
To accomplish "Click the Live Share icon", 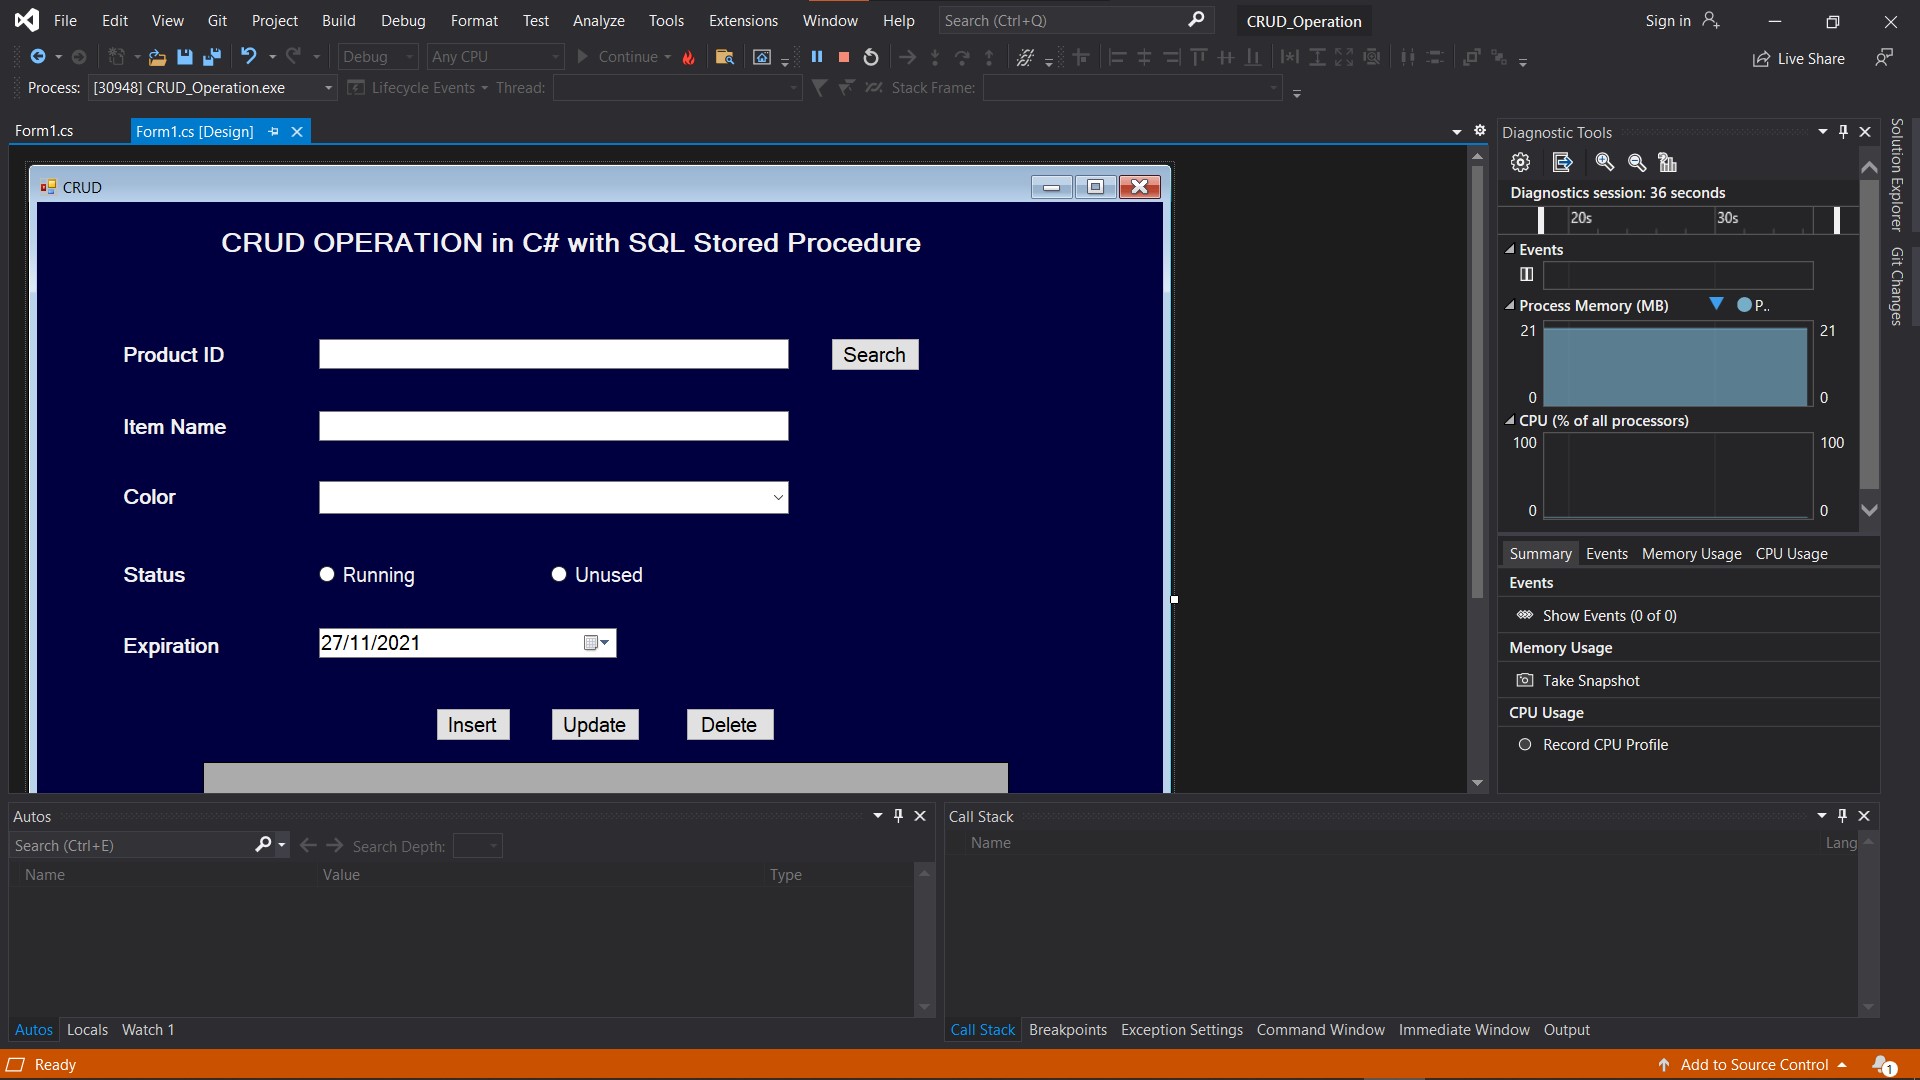I will tap(1761, 59).
